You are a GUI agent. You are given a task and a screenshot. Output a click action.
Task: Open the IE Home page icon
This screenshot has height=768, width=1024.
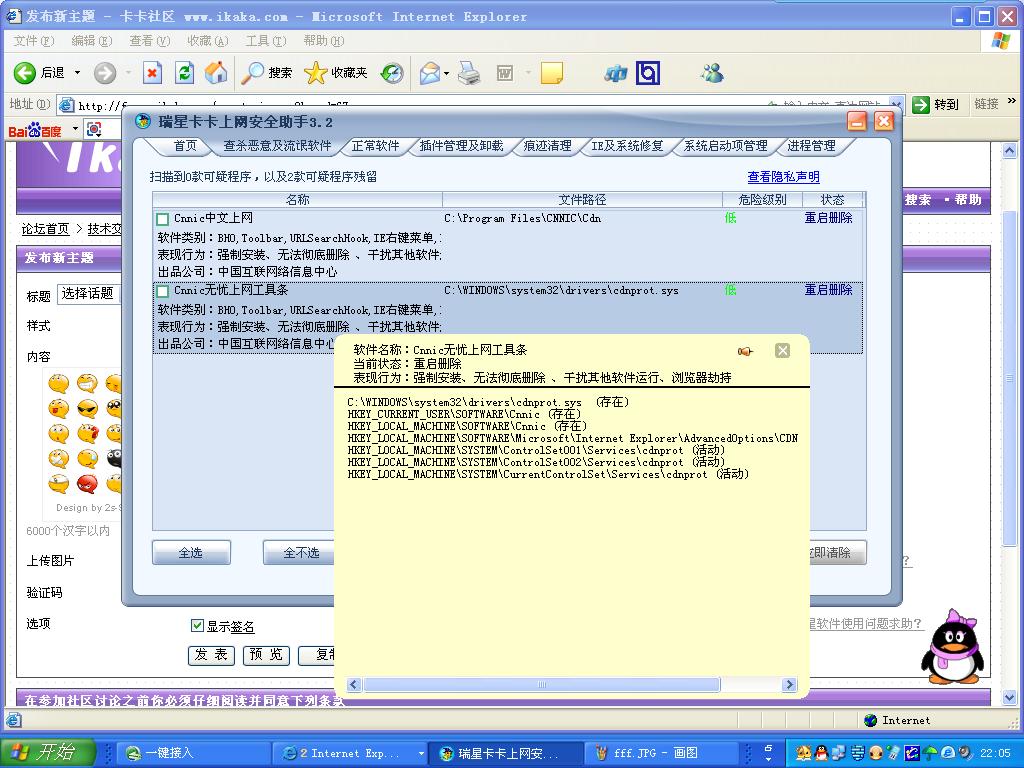216,72
